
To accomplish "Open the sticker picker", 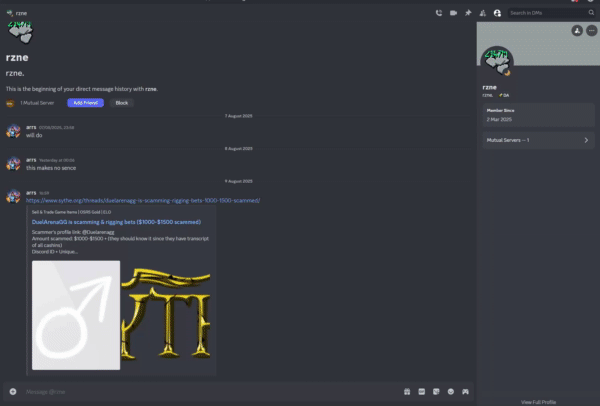I will pos(436,391).
